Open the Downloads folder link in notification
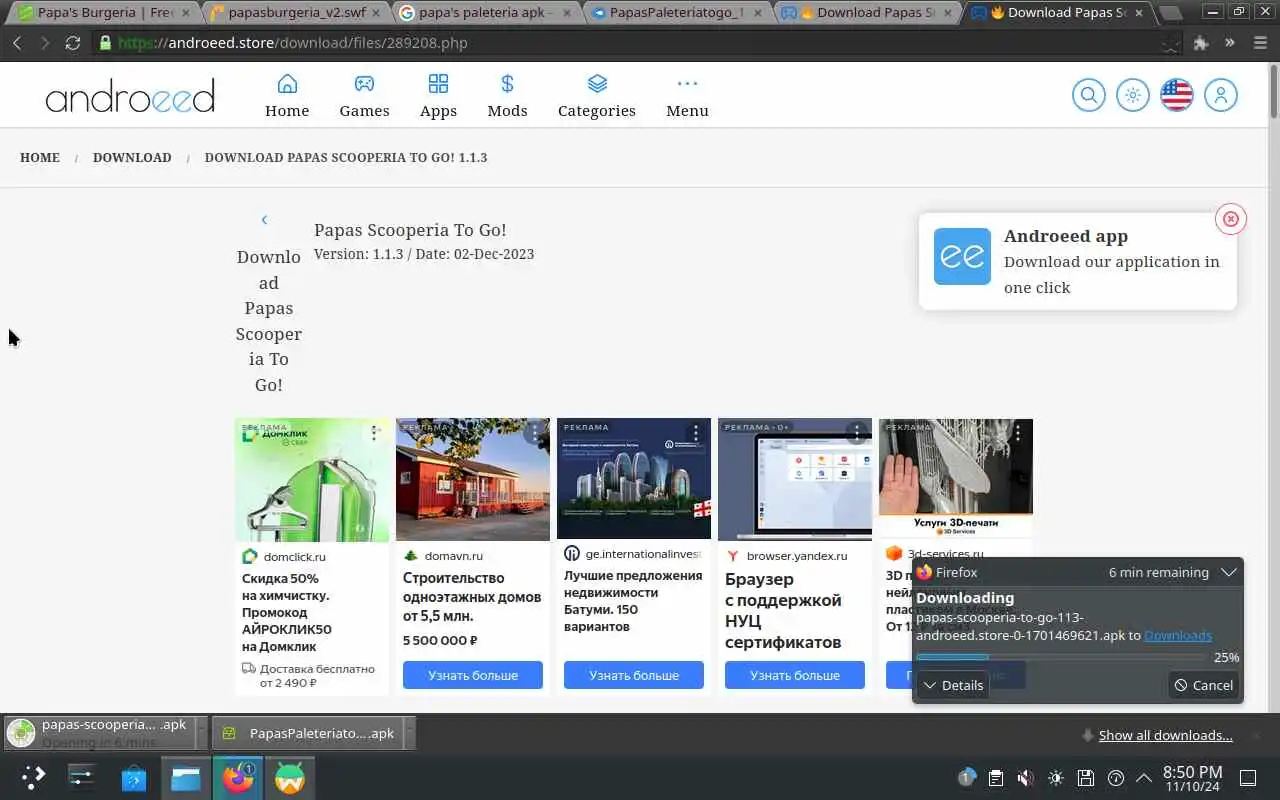The width and height of the screenshot is (1280, 800). coord(1178,635)
